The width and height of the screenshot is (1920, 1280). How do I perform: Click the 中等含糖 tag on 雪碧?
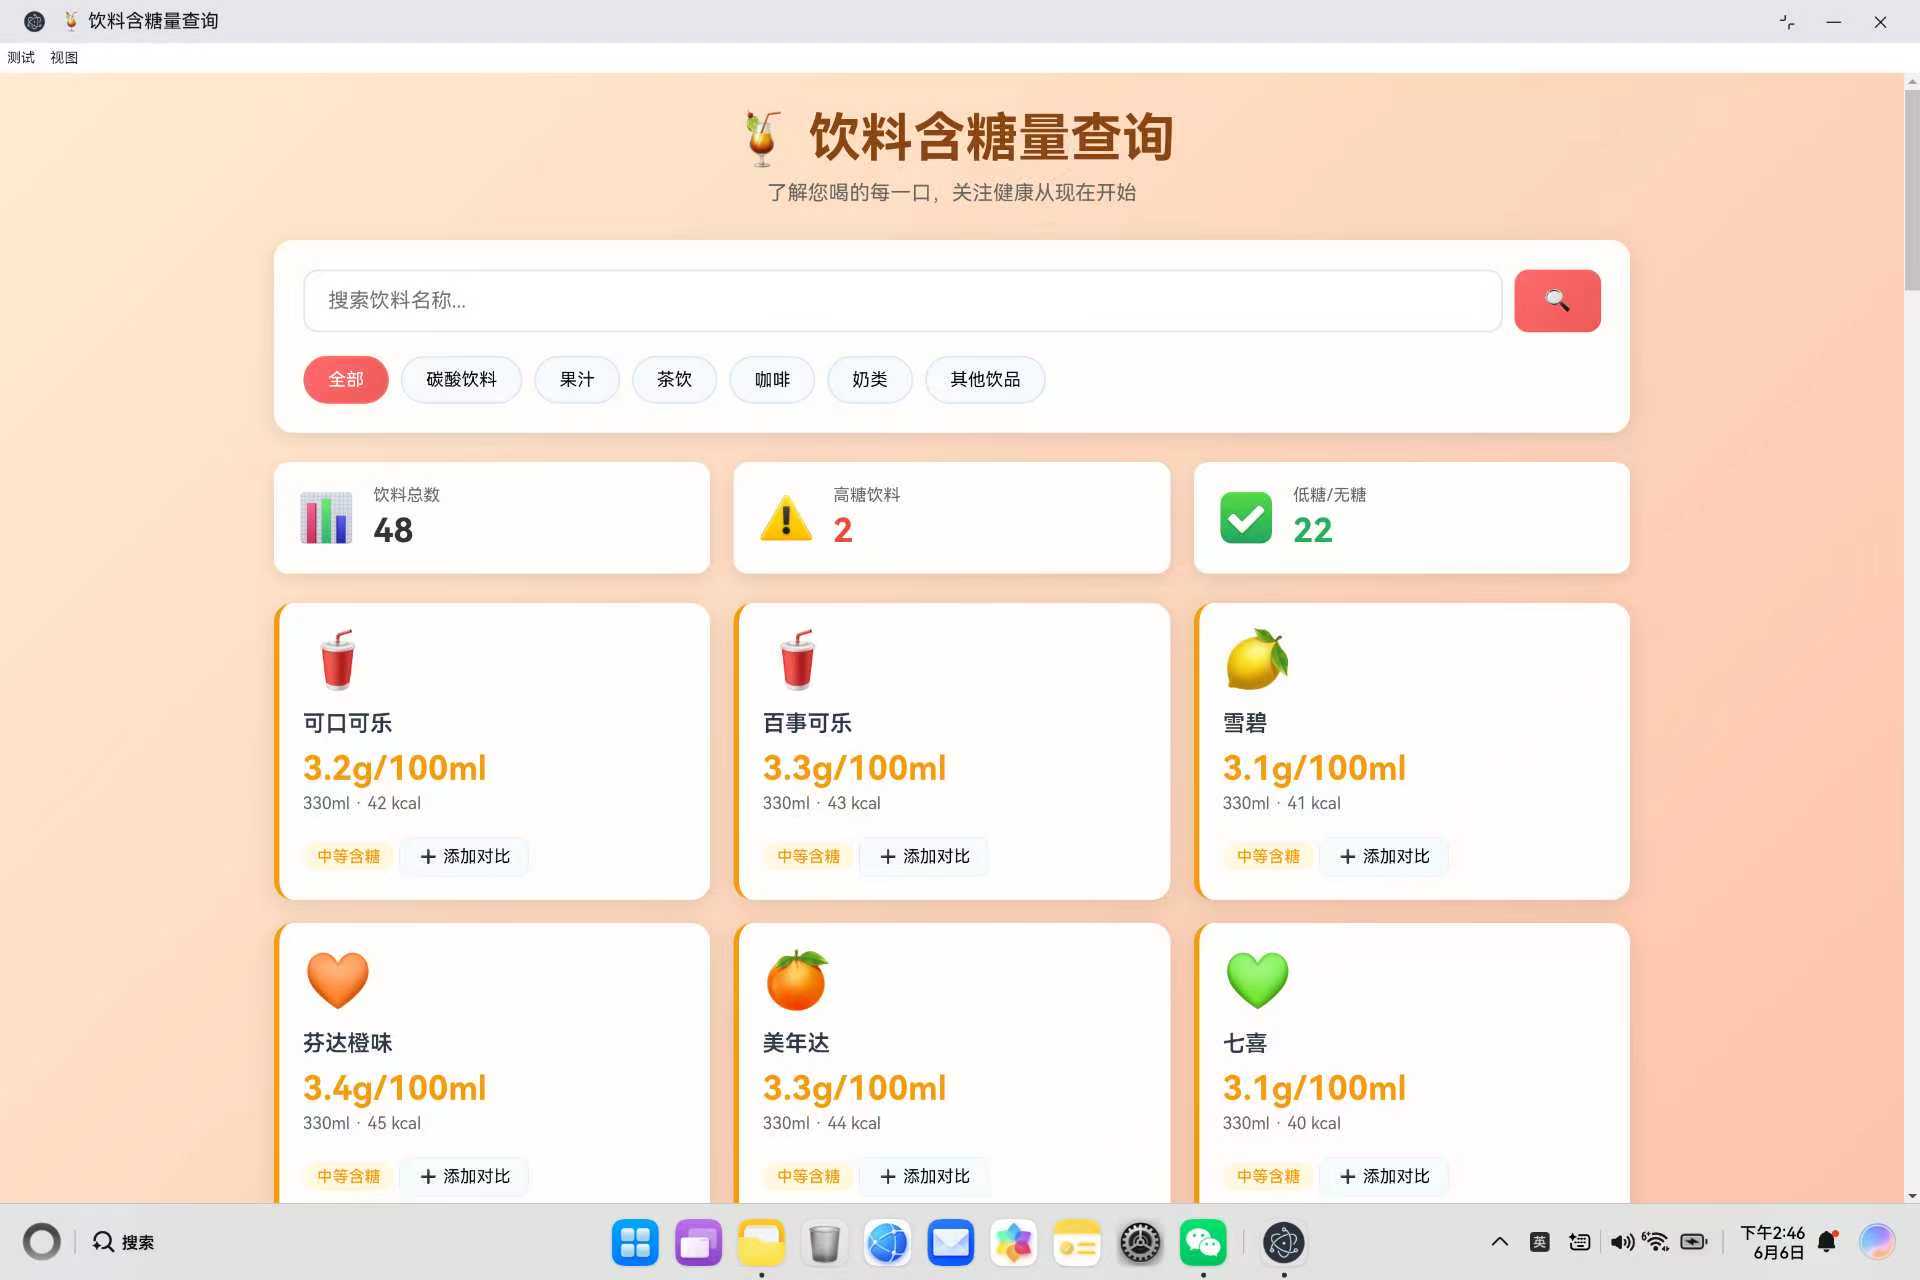tap(1268, 857)
